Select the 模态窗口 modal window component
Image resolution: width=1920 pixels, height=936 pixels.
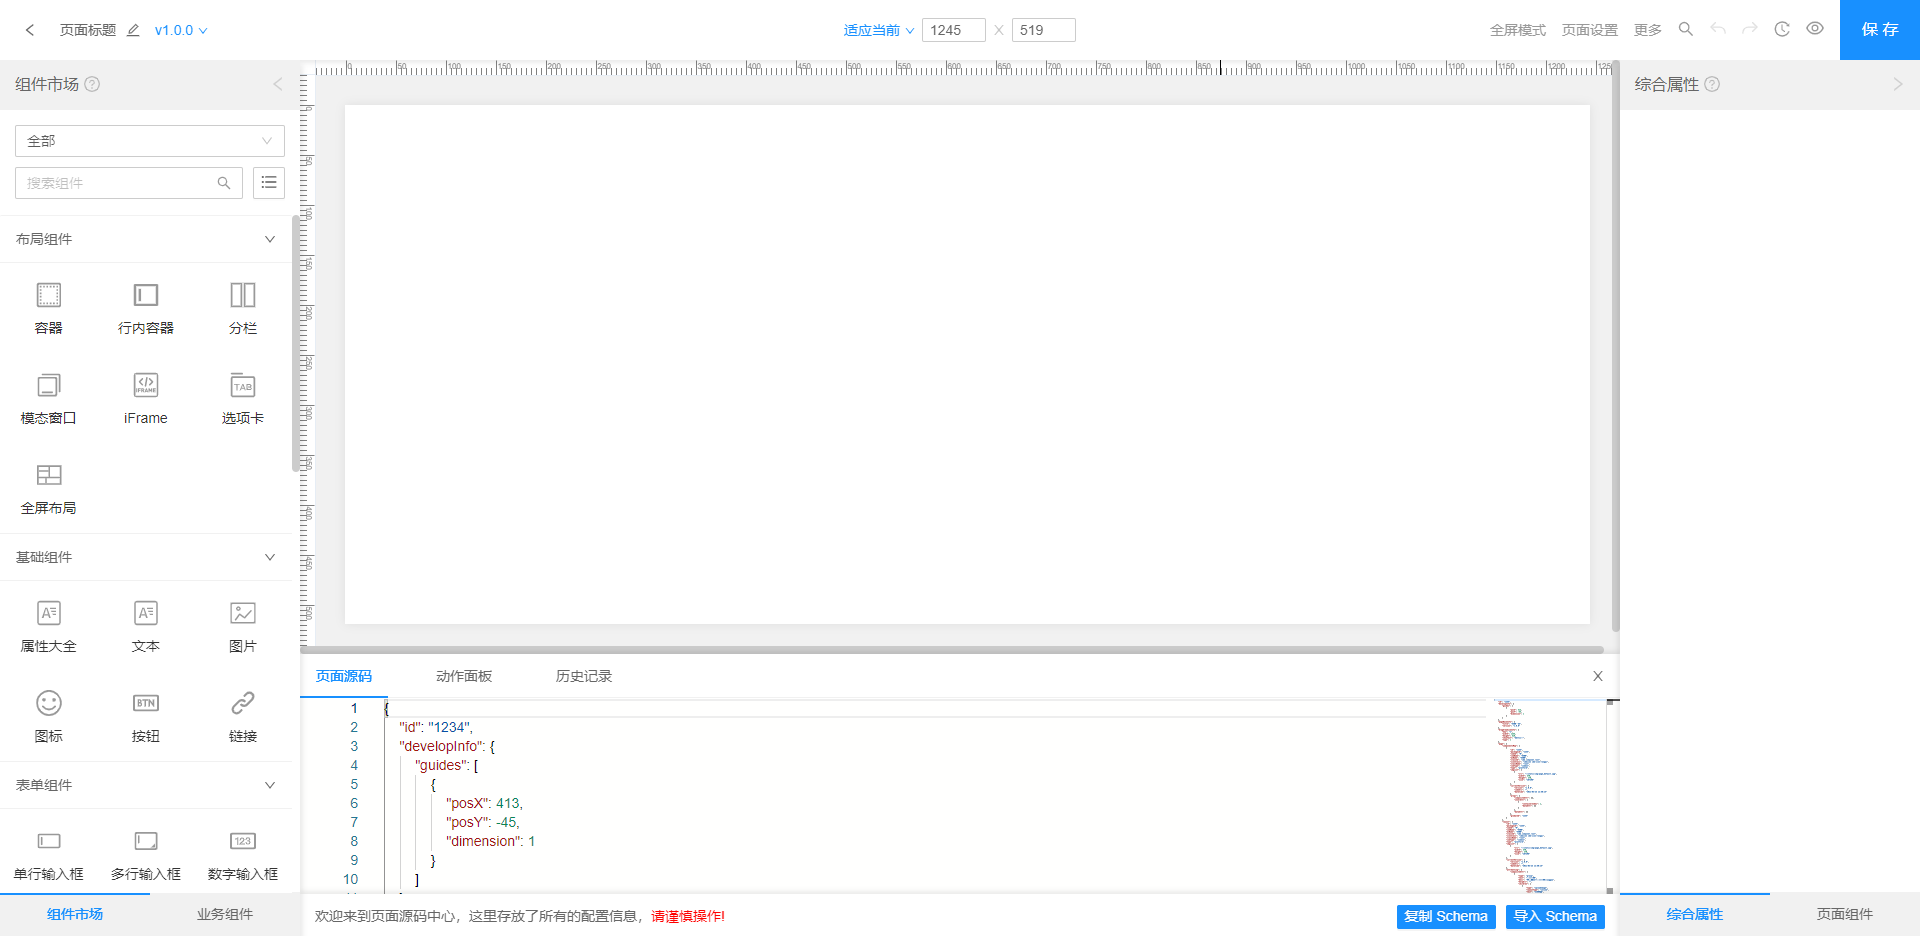pyautogui.click(x=49, y=398)
